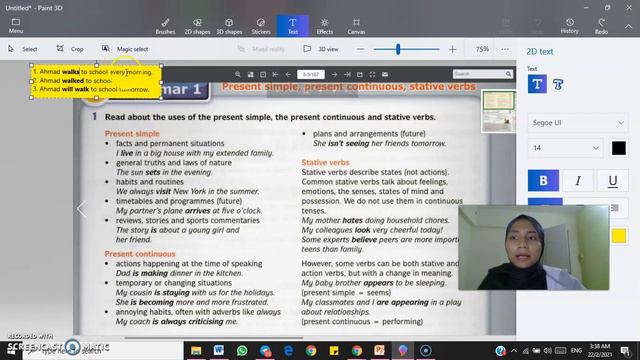Open the Paint 3D Menu
Screen dimensions: 640x360
click(x=16, y=26)
